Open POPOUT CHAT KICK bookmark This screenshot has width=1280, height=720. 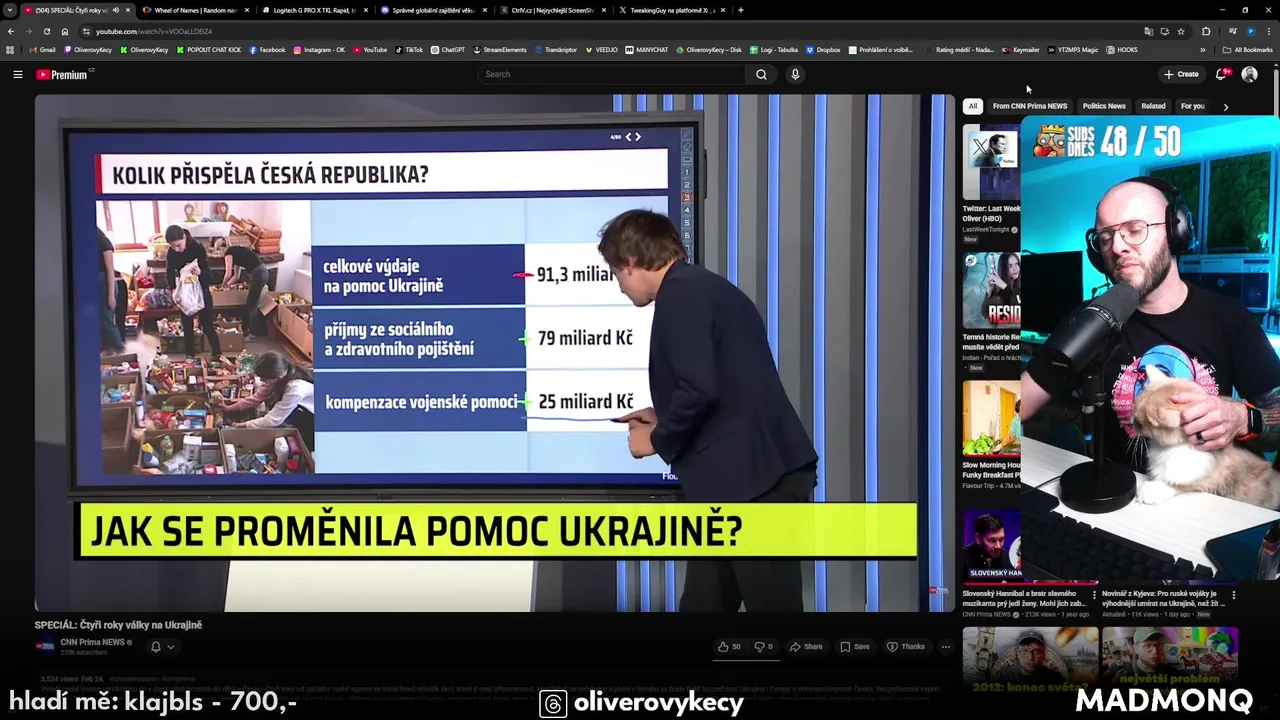[209, 50]
